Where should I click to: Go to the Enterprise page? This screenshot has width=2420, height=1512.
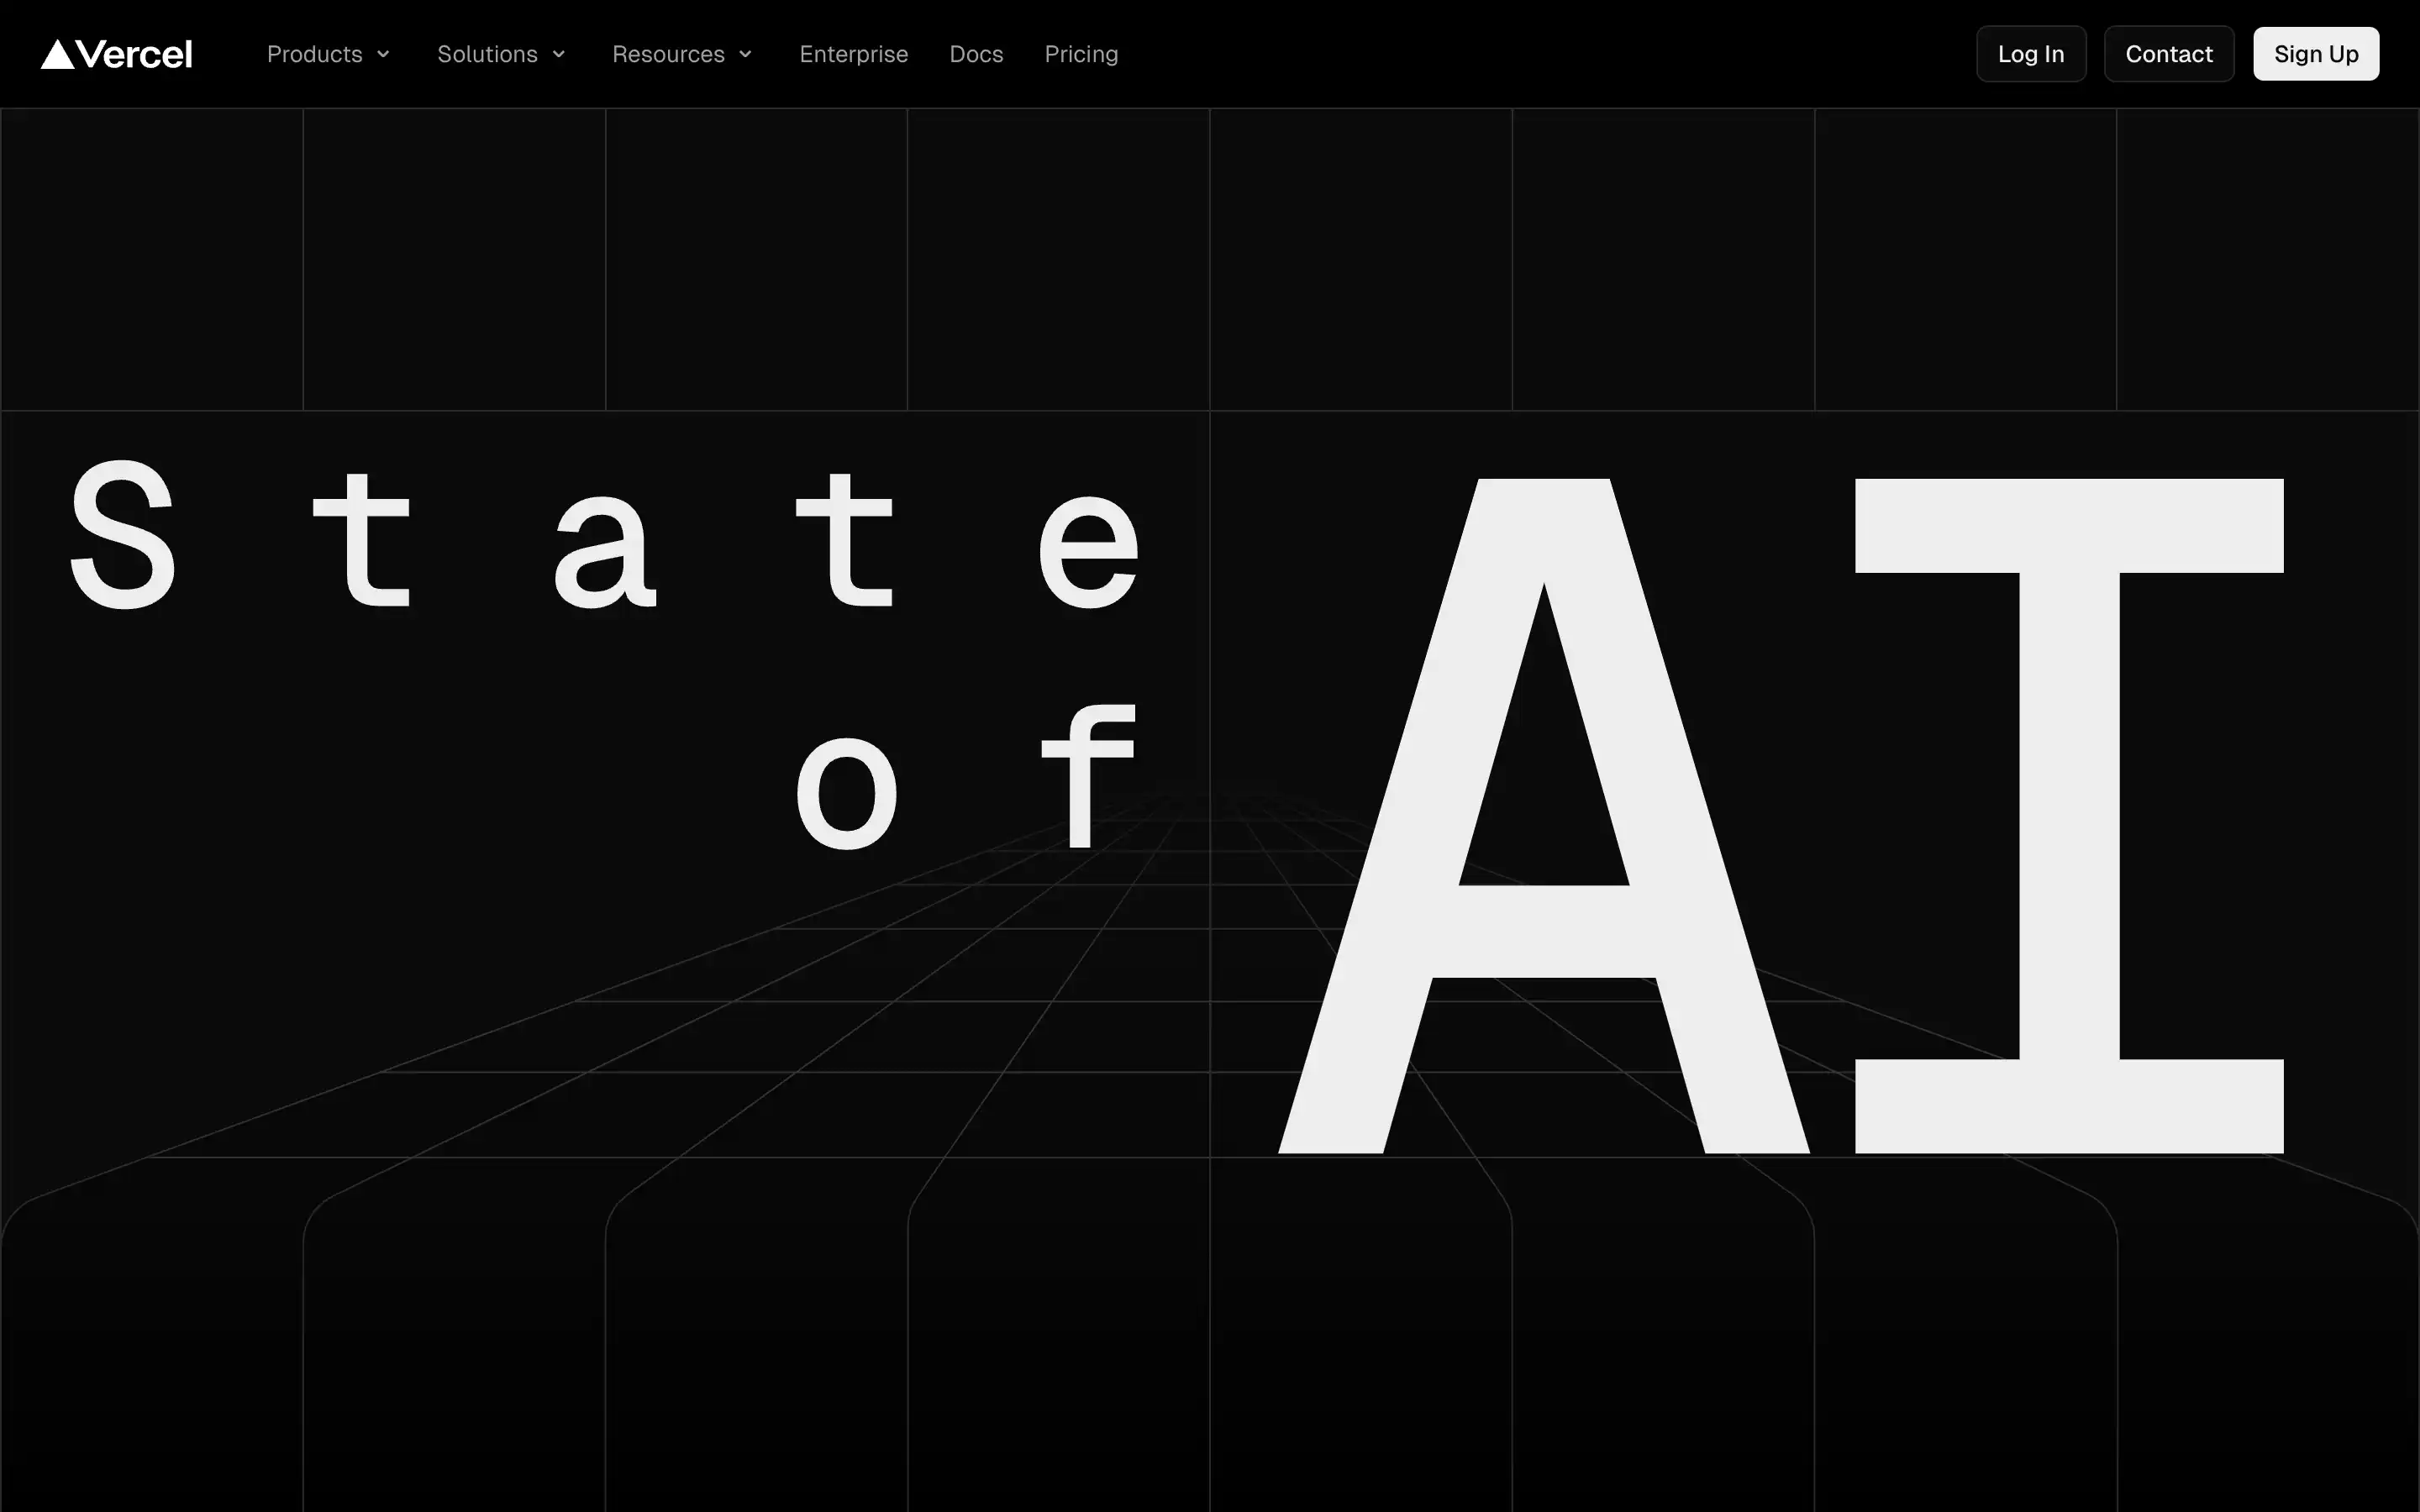pyautogui.click(x=854, y=54)
